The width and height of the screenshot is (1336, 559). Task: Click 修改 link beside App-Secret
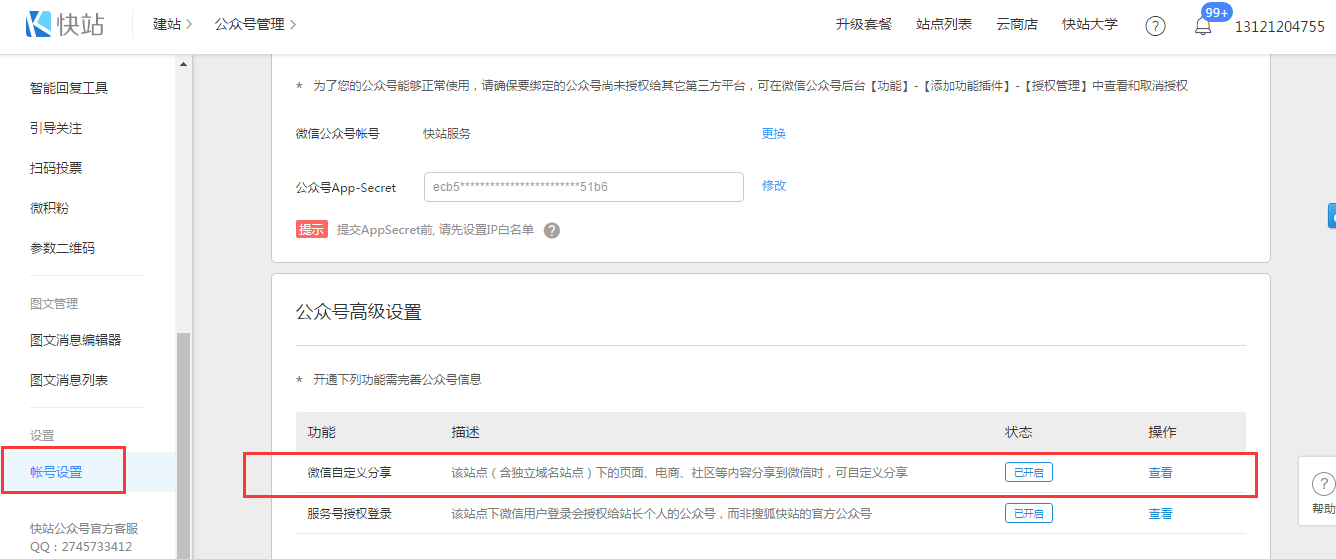click(x=773, y=185)
